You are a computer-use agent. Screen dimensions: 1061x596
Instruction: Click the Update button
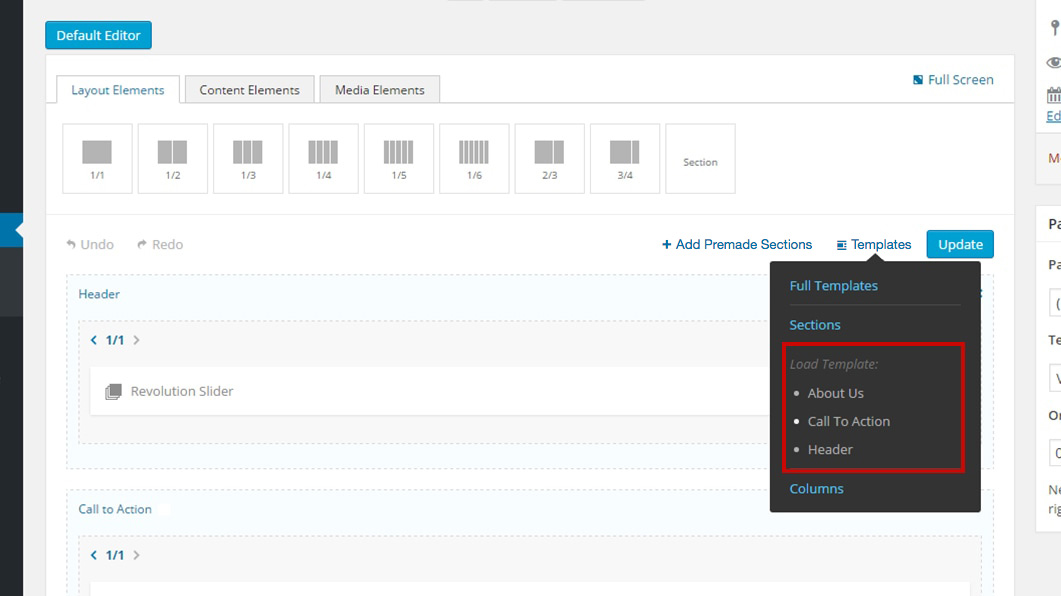tap(960, 245)
